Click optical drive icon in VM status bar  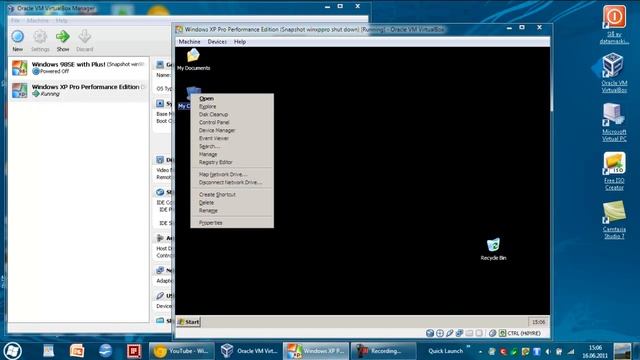pos(440,333)
